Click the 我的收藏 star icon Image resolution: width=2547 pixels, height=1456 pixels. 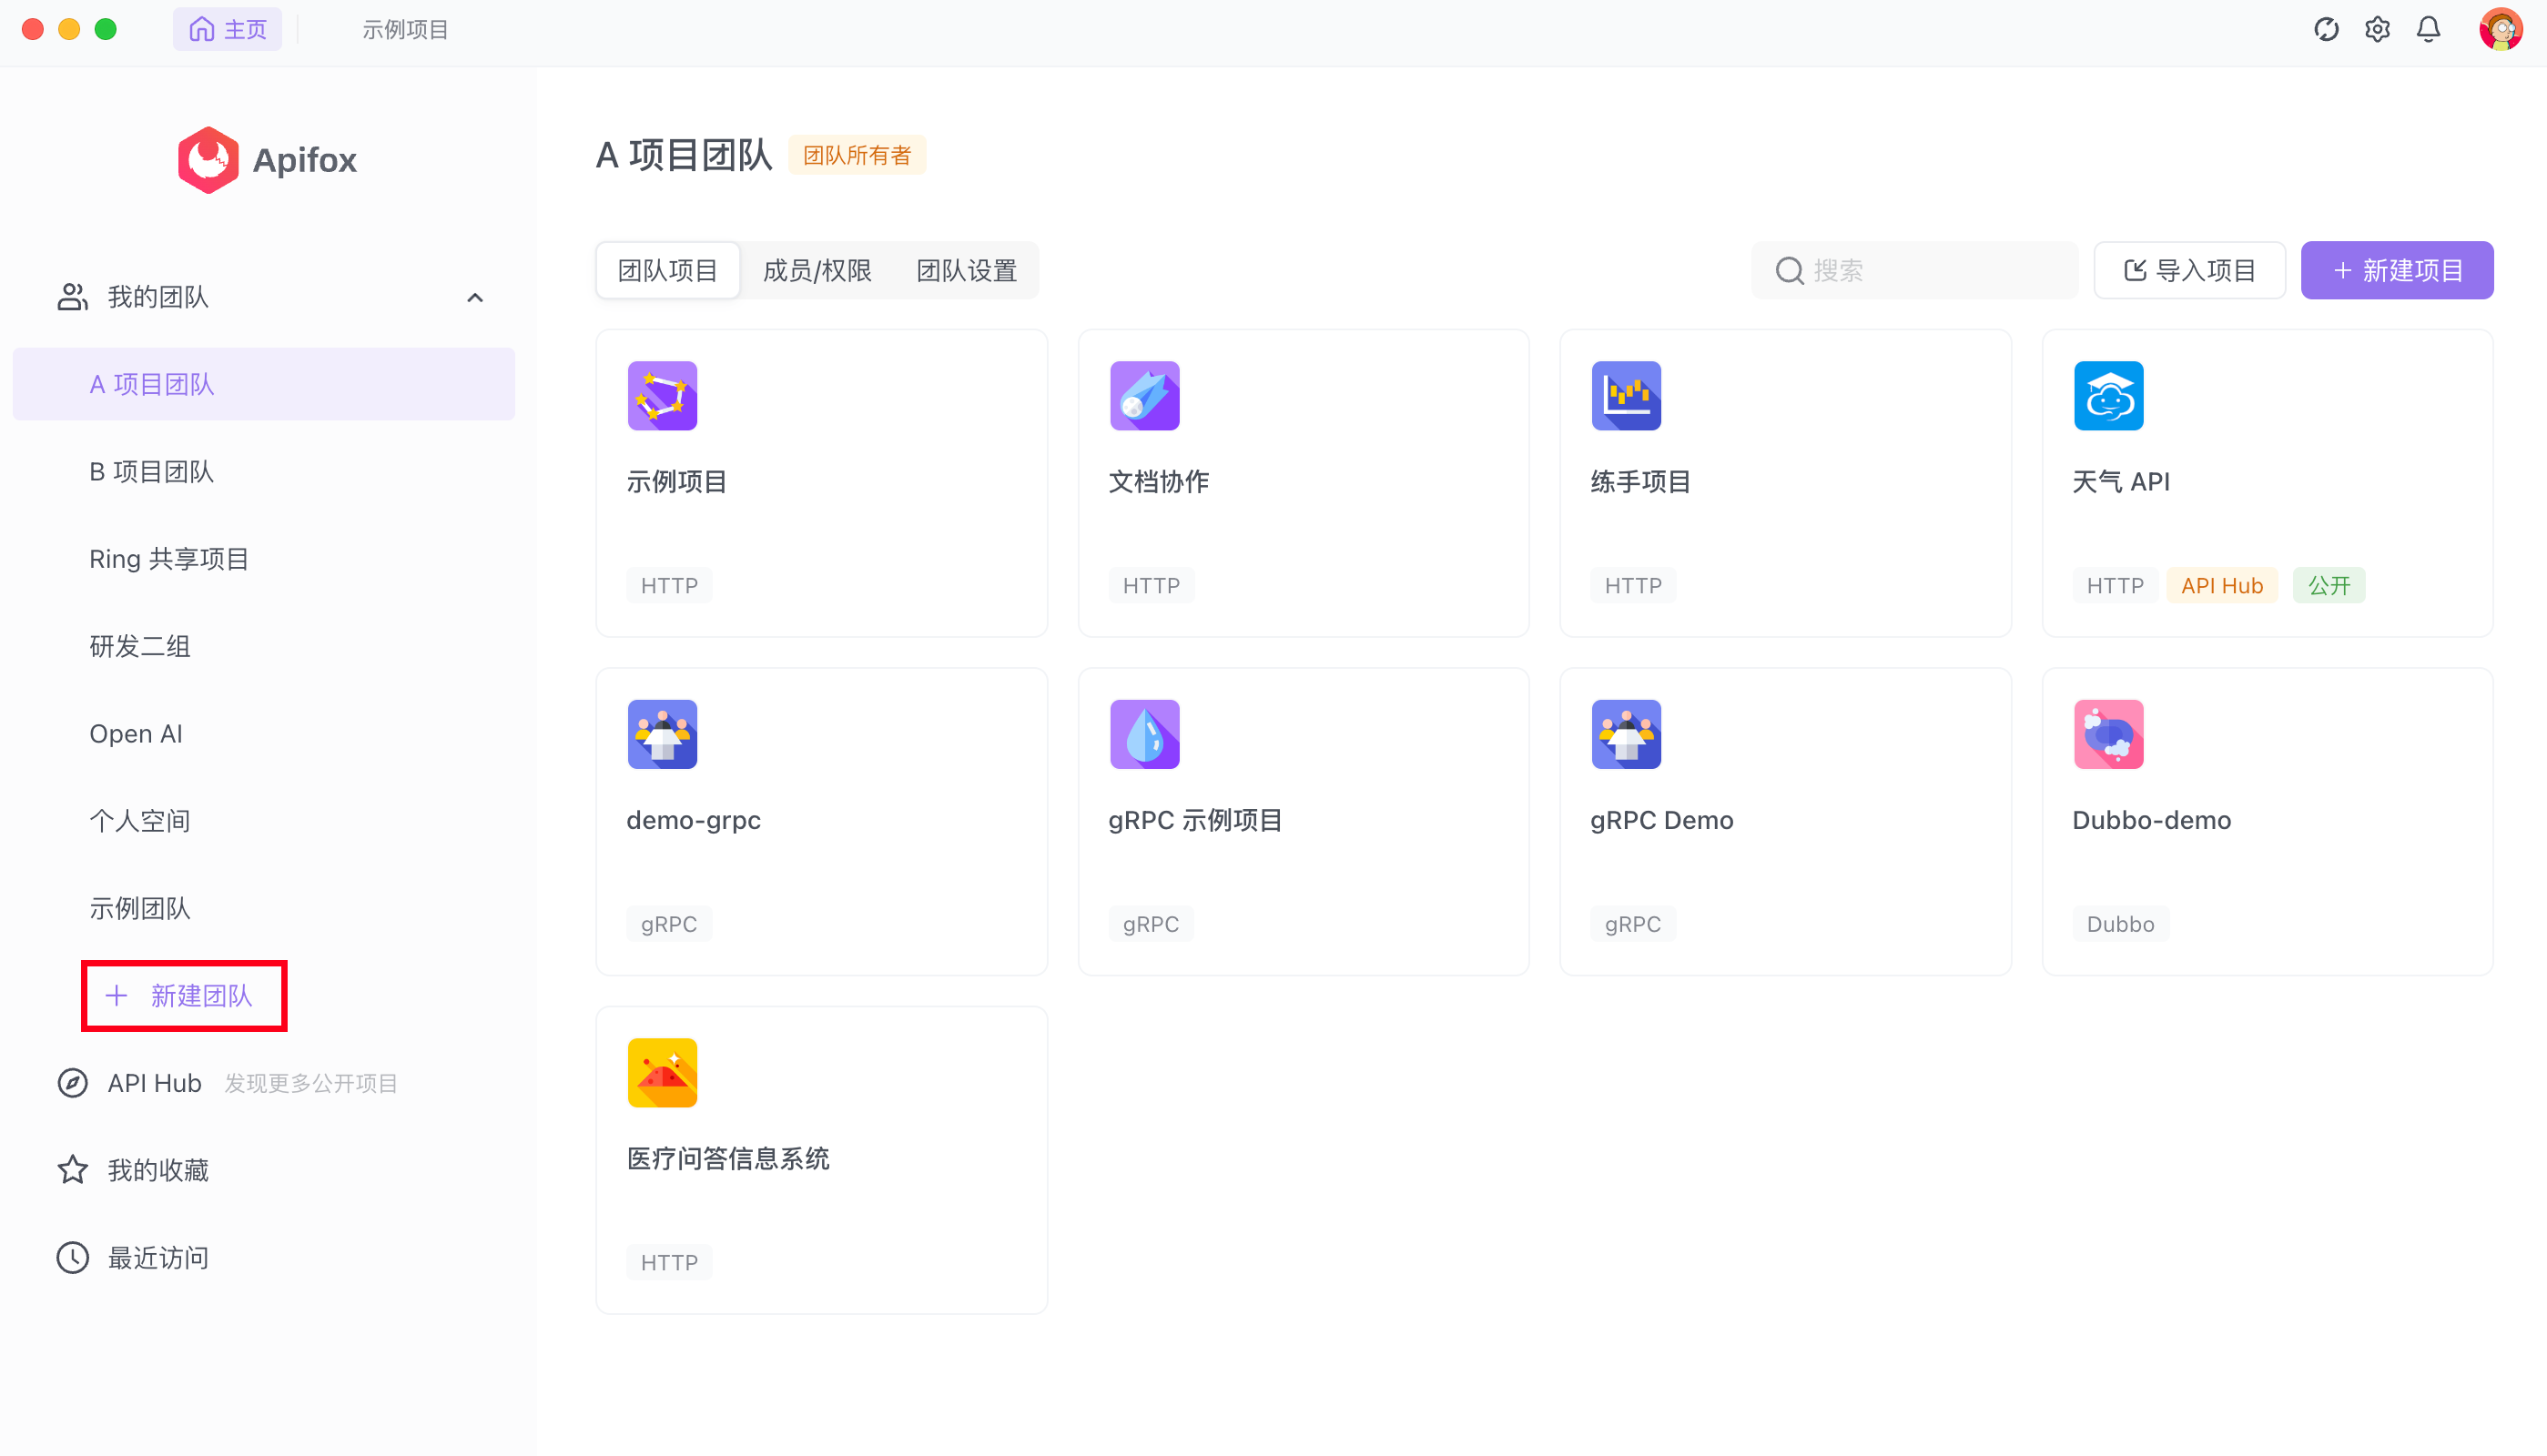pyautogui.click(x=73, y=1170)
